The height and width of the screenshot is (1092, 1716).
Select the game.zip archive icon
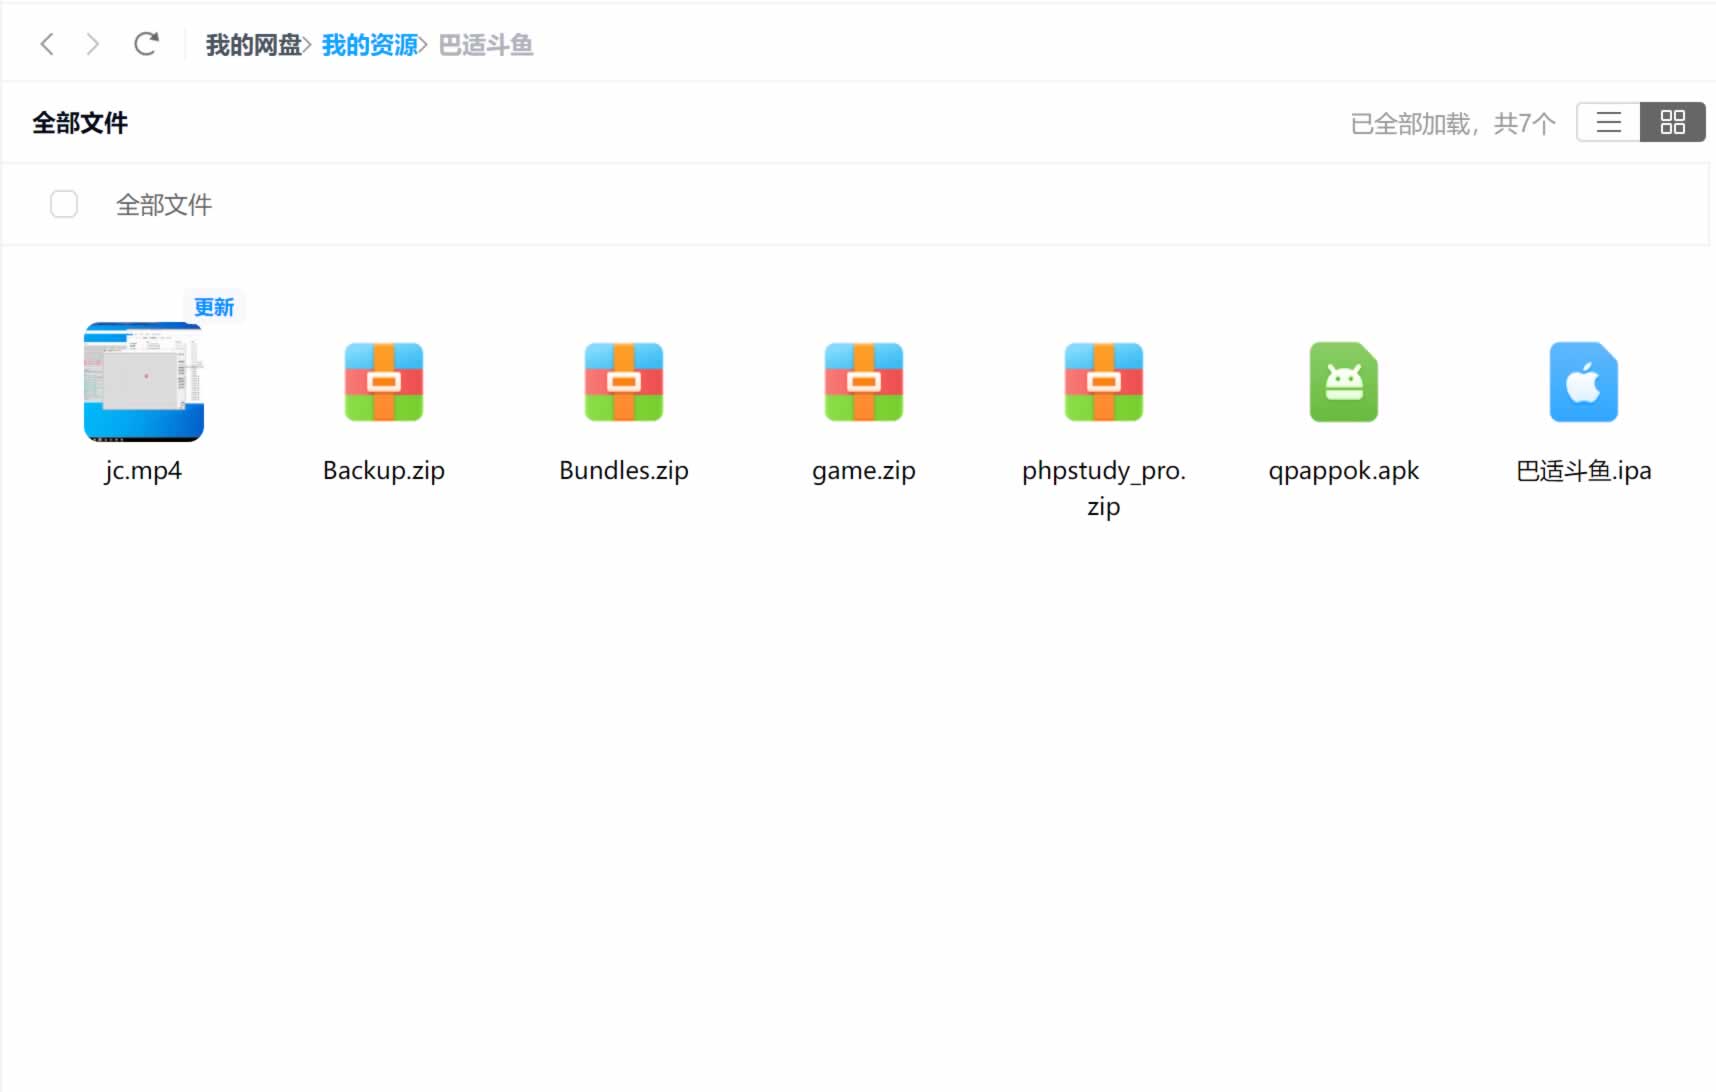pyautogui.click(x=864, y=382)
